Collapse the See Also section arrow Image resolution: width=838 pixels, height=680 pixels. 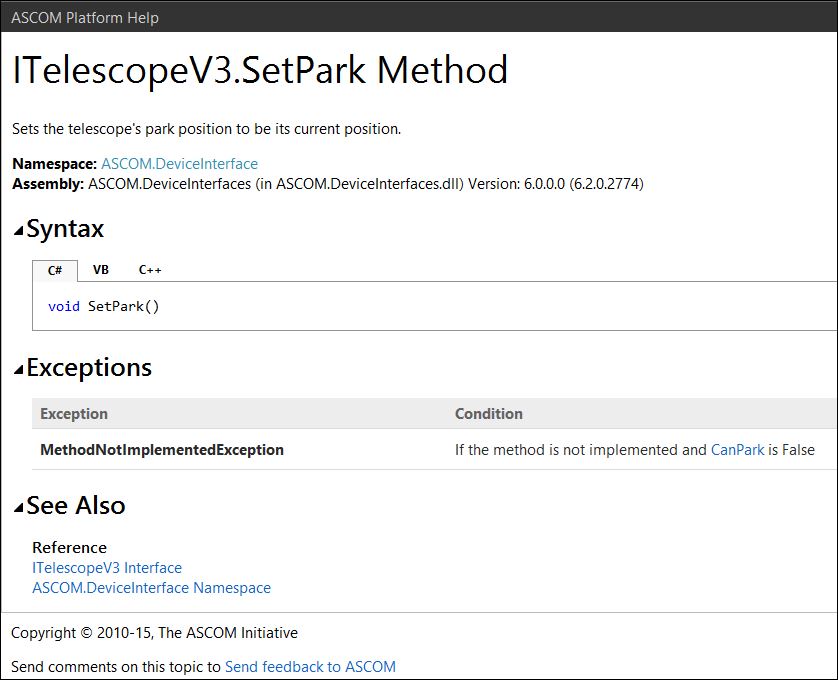pos(18,508)
